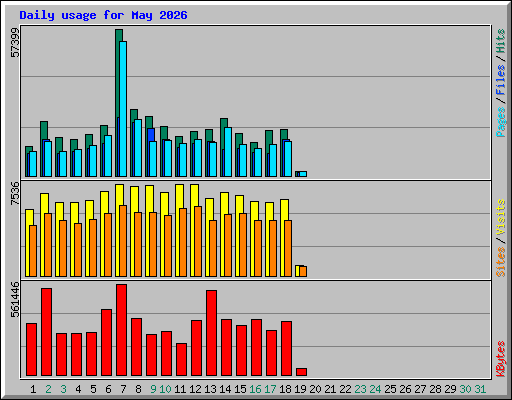The width and height of the screenshot is (512, 400).
Task: Click day 16 on the date axis
Action: [x=255, y=389]
